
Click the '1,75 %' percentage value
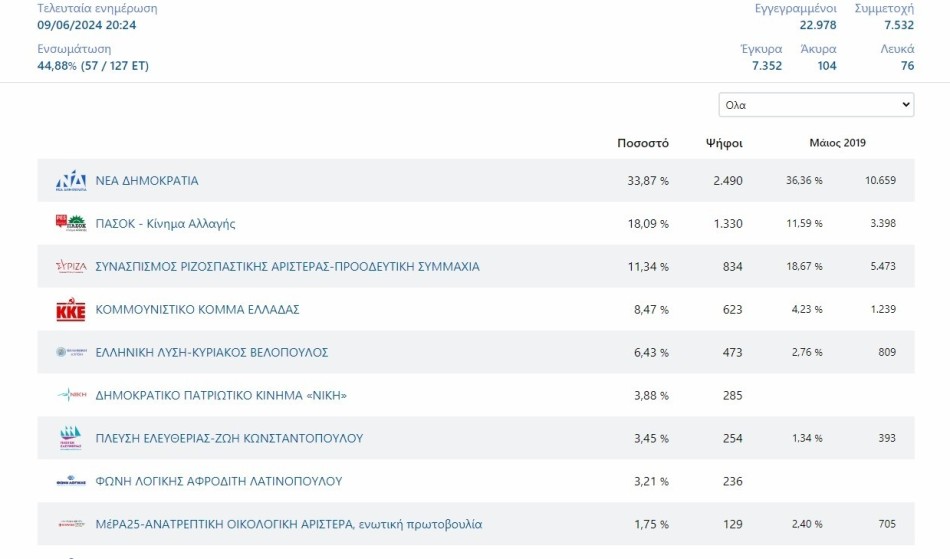tap(651, 524)
